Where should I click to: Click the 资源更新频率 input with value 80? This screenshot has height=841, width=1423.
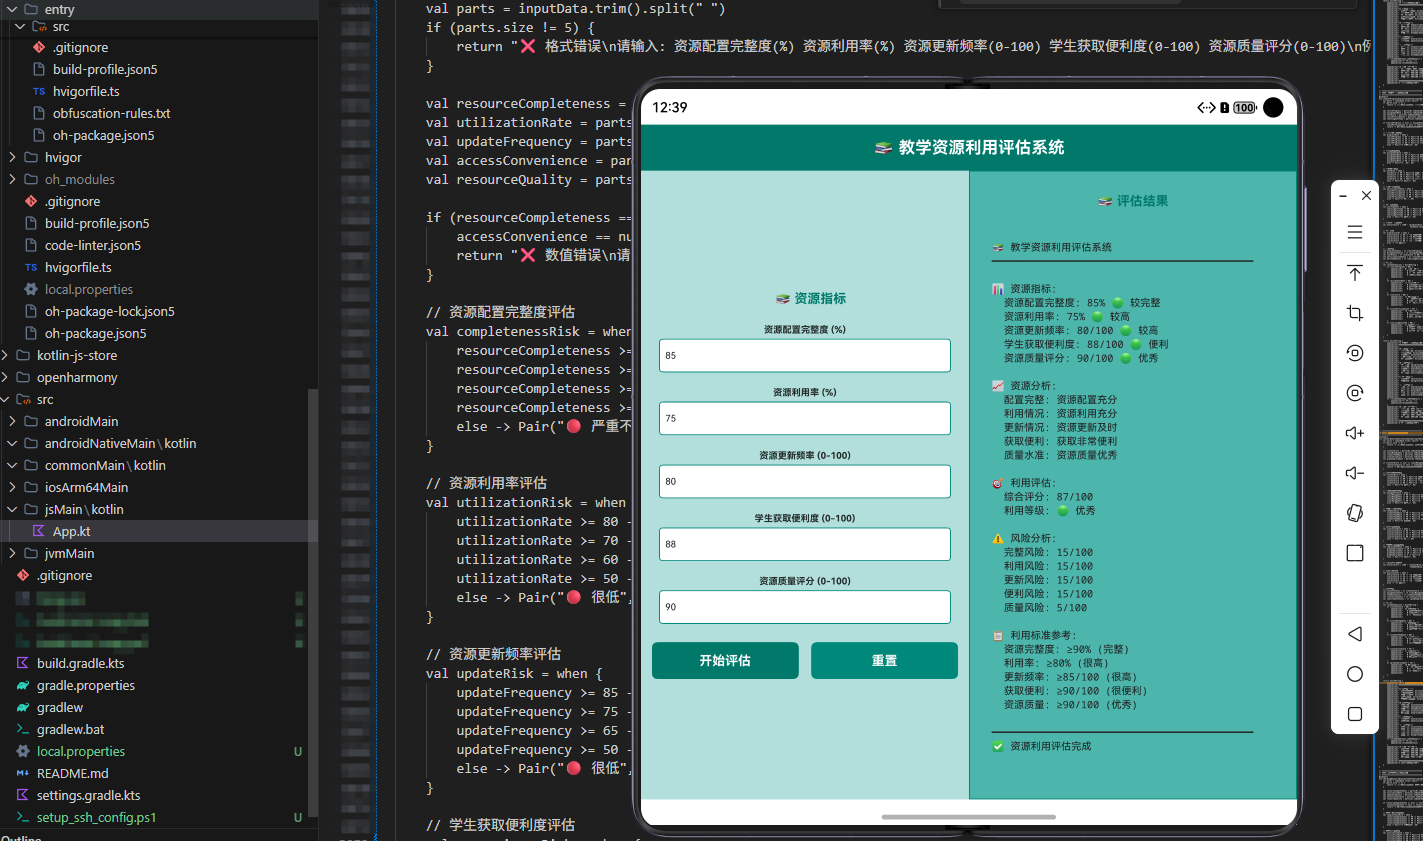805,481
